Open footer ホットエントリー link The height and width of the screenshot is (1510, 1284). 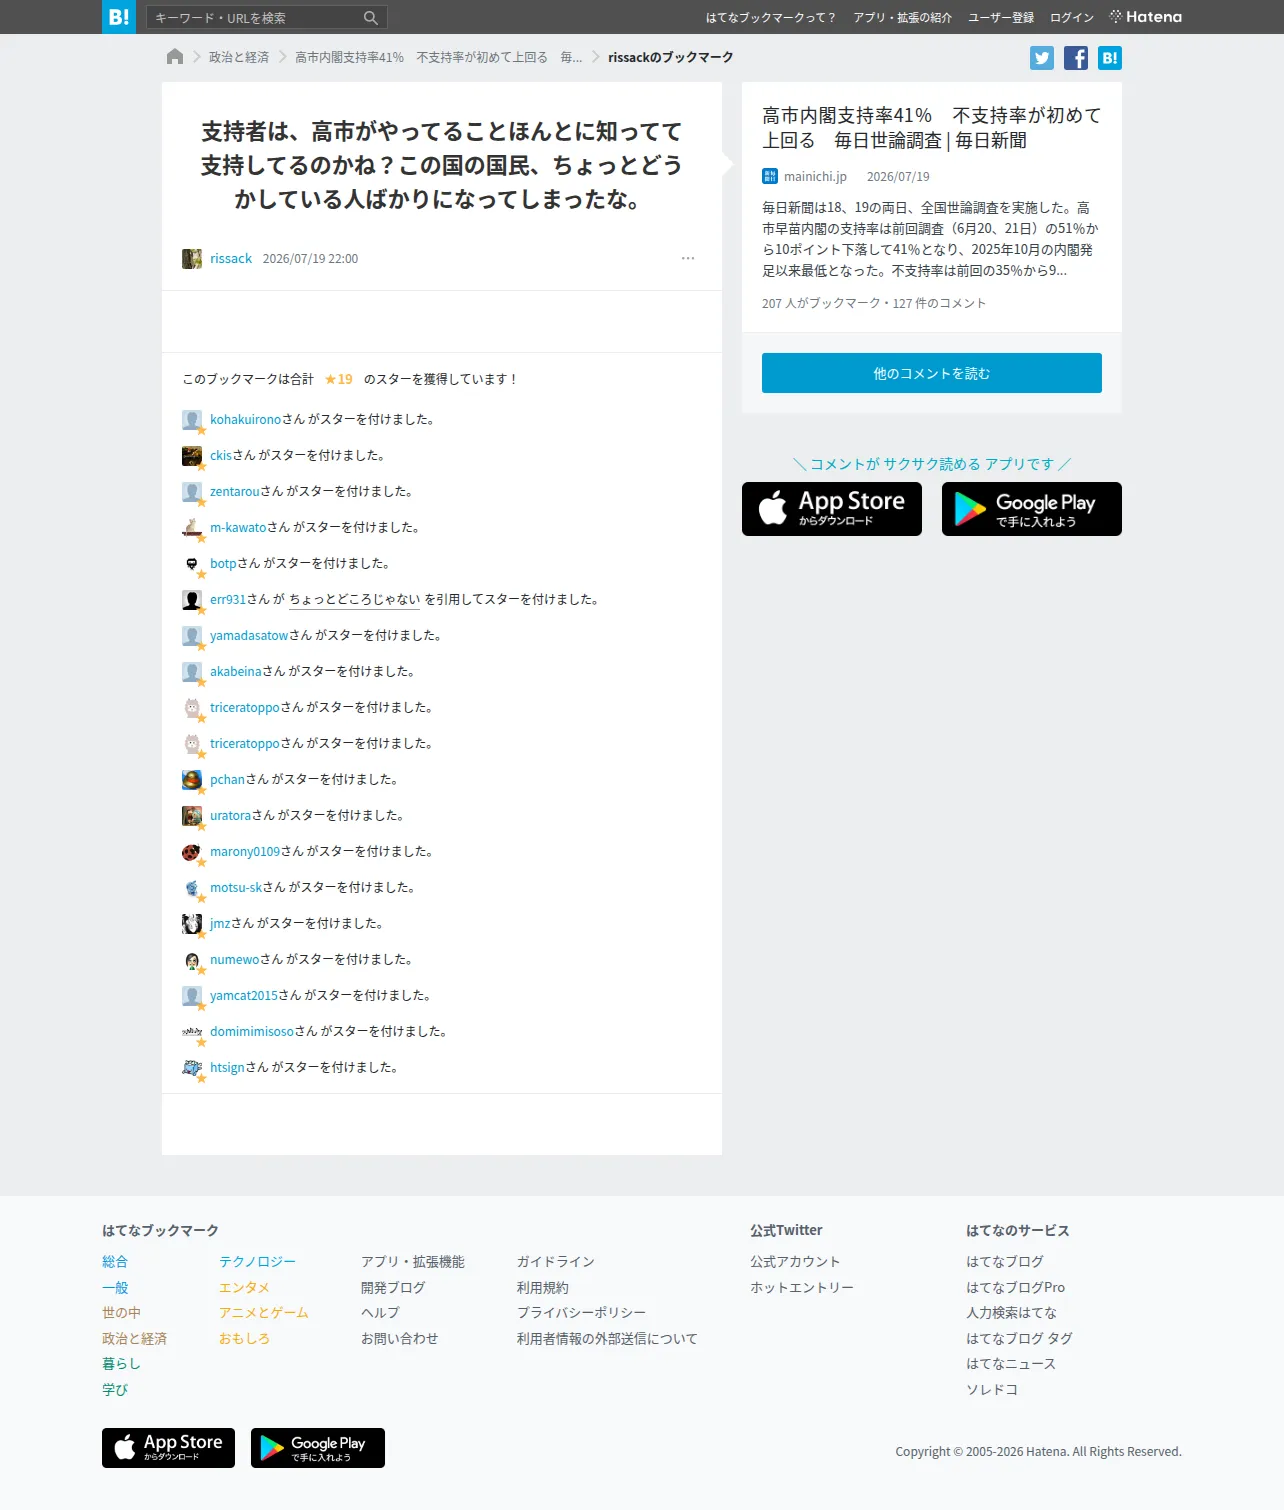[802, 1288]
